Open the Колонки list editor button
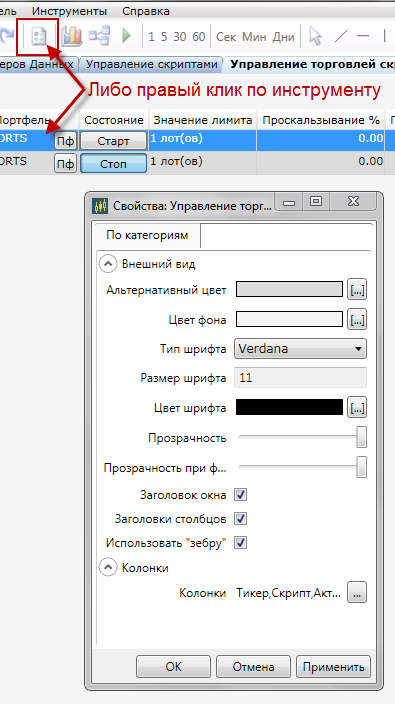This screenshot has width=395, height=704. (x=357, y=593)
